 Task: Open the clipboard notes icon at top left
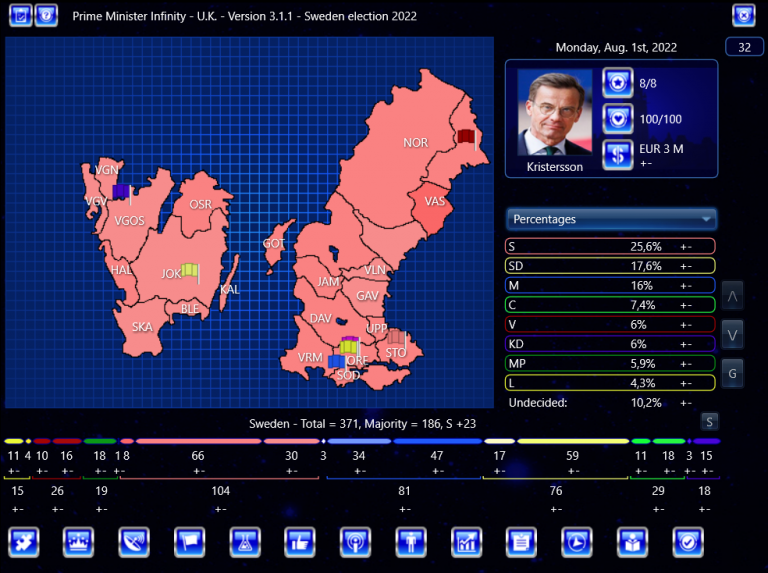tap(19, 16)
